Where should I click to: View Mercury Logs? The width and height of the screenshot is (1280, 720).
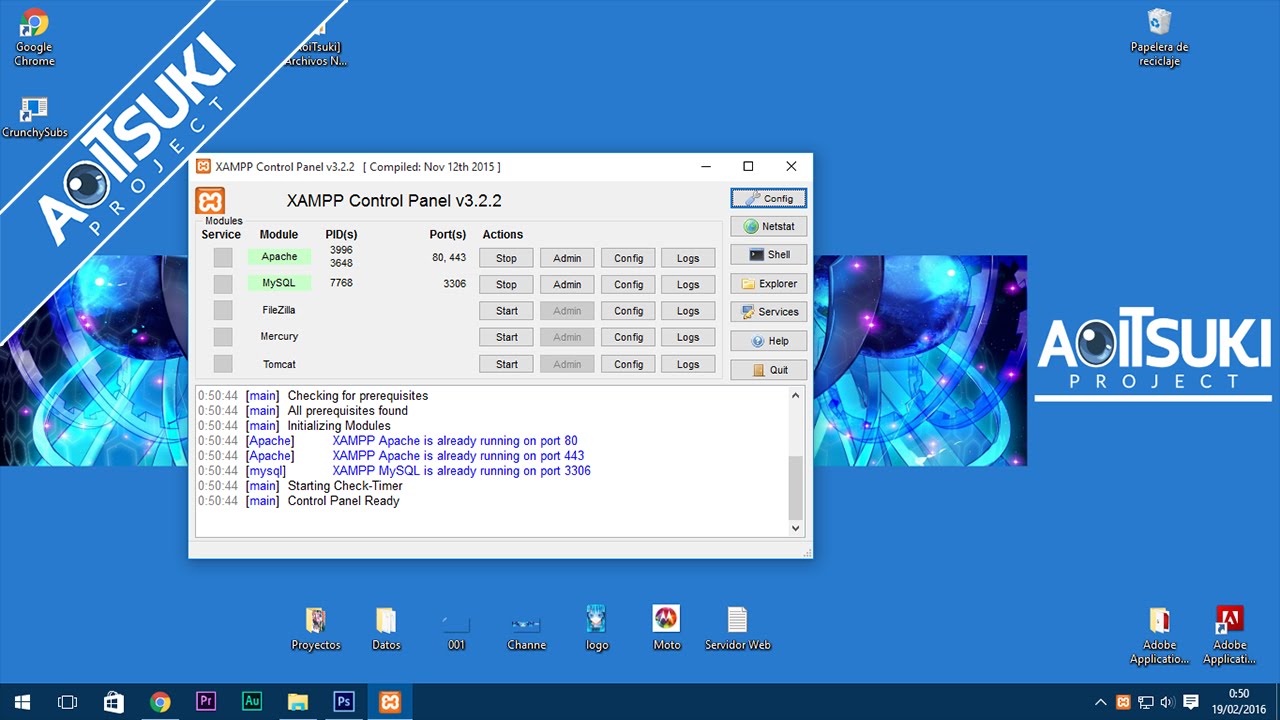688,337
